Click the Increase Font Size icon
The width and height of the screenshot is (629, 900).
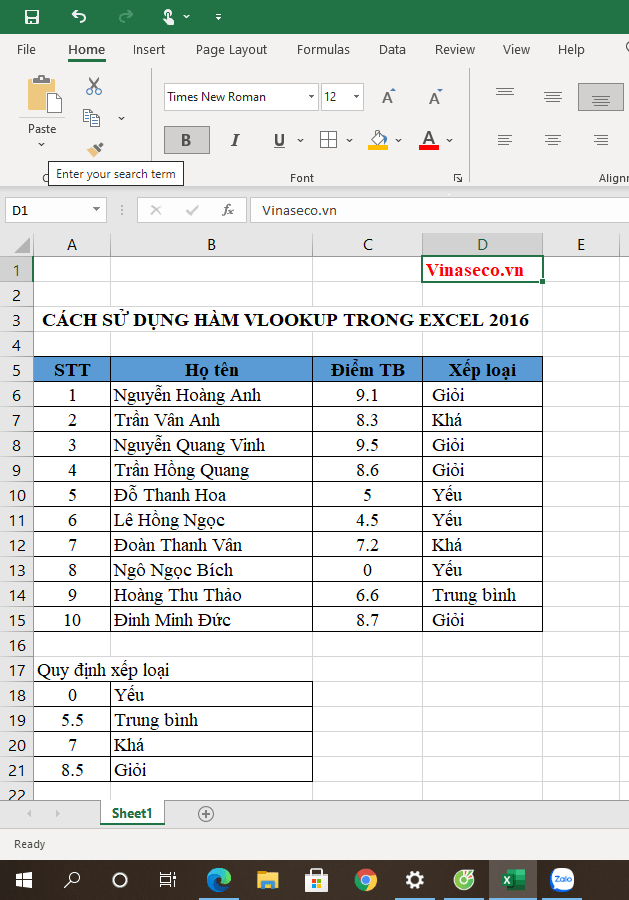(x=389, y=97)
